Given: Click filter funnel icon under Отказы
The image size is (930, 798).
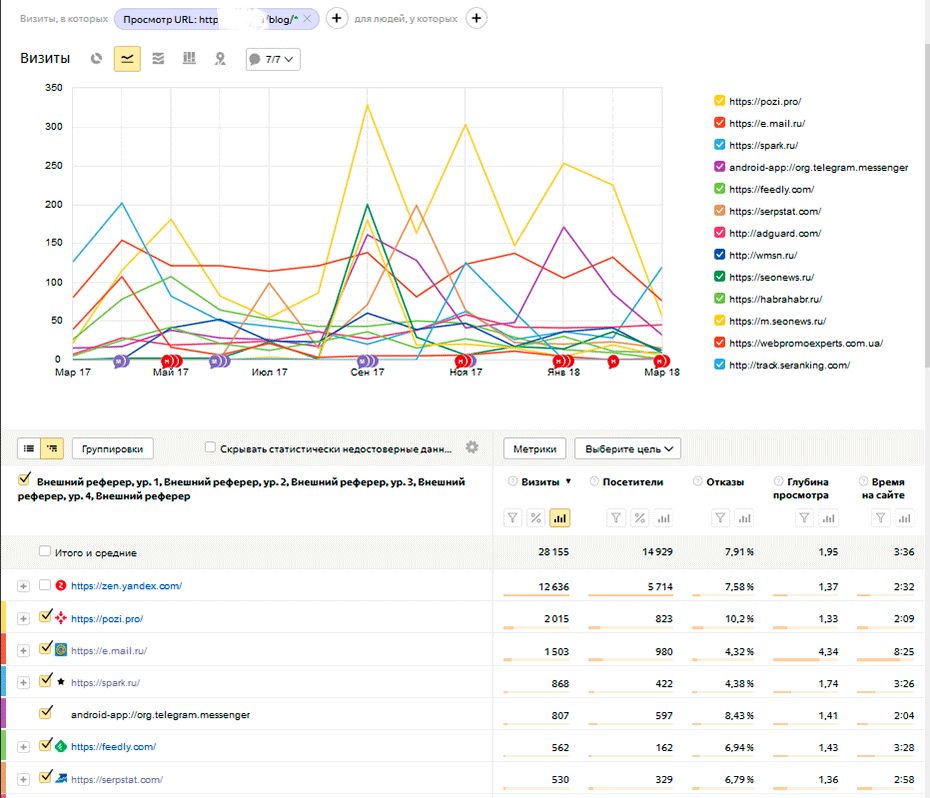Looking at the screenshot, I should coord(720,519).
